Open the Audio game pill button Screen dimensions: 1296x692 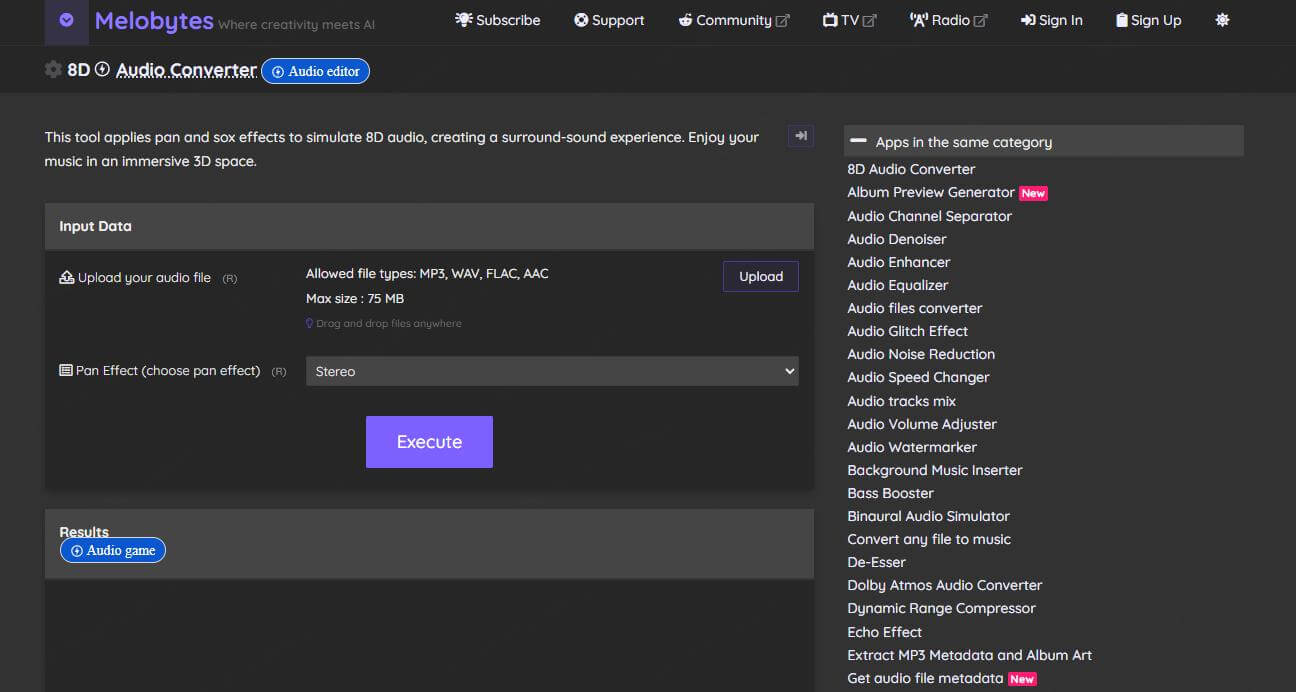[113, 550]
